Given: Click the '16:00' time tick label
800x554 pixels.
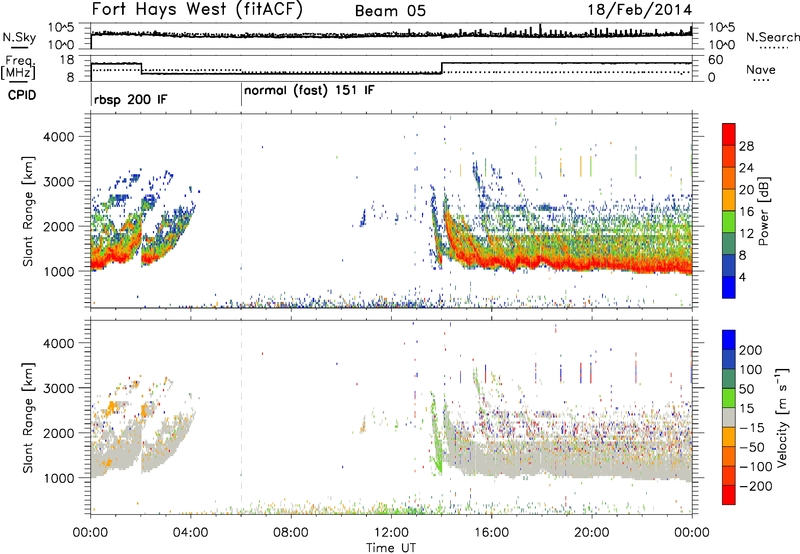Looking at the screenshot, I should [491, 533].
